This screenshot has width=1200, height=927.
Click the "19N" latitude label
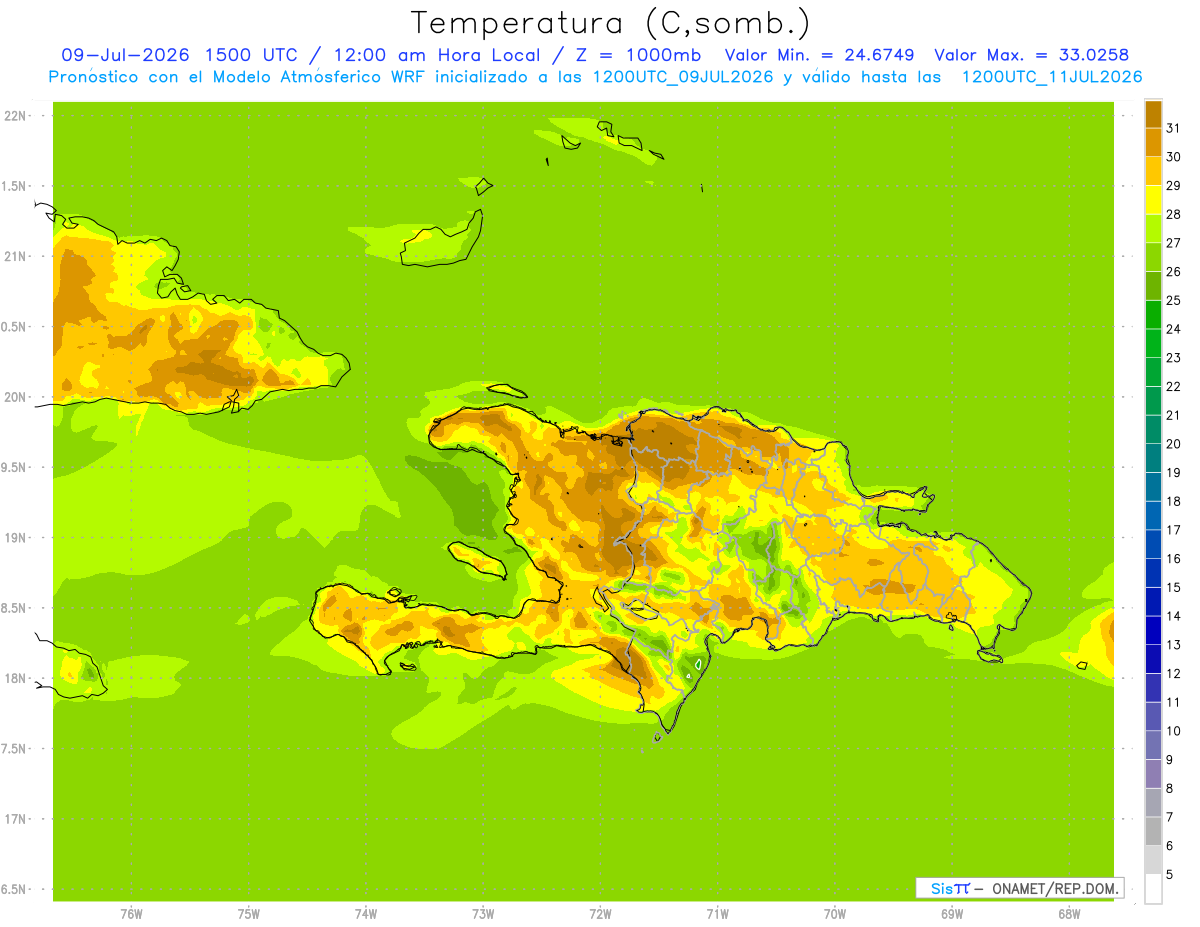[x=15, y=538]
